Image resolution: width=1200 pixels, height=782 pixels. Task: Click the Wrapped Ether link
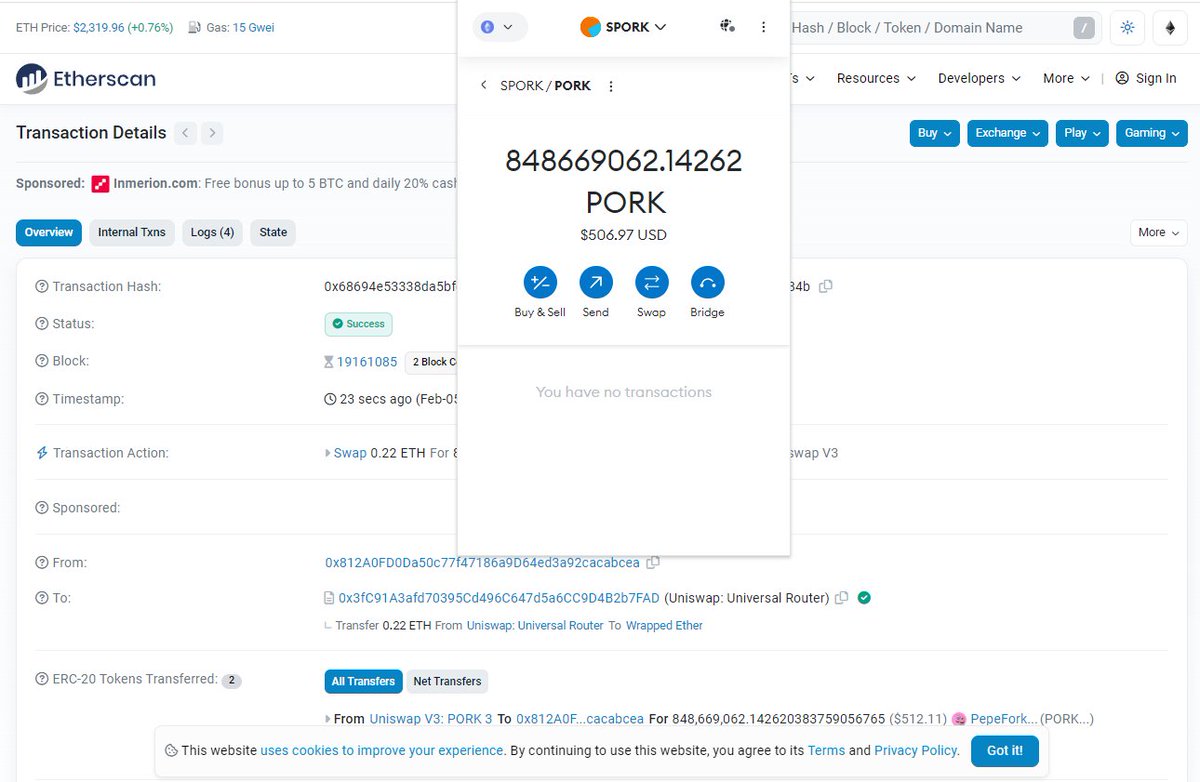coord(664,625)
